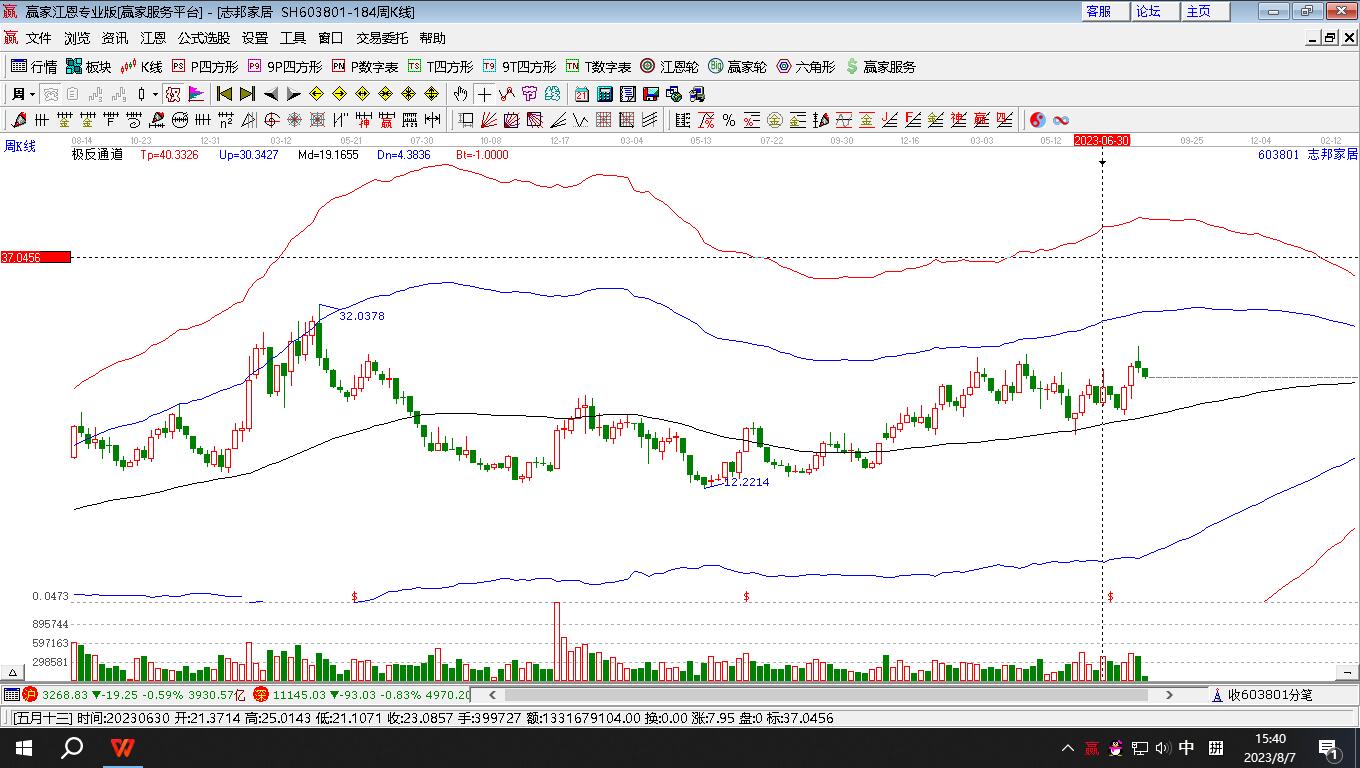The height and width of the screenshot is (768, 1360).
Task: Open the 窗口 menu
Action: point(331,38)
